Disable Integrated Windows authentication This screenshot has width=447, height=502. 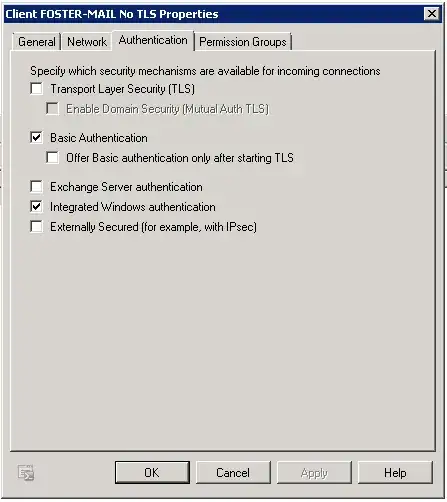coord(36,207)
